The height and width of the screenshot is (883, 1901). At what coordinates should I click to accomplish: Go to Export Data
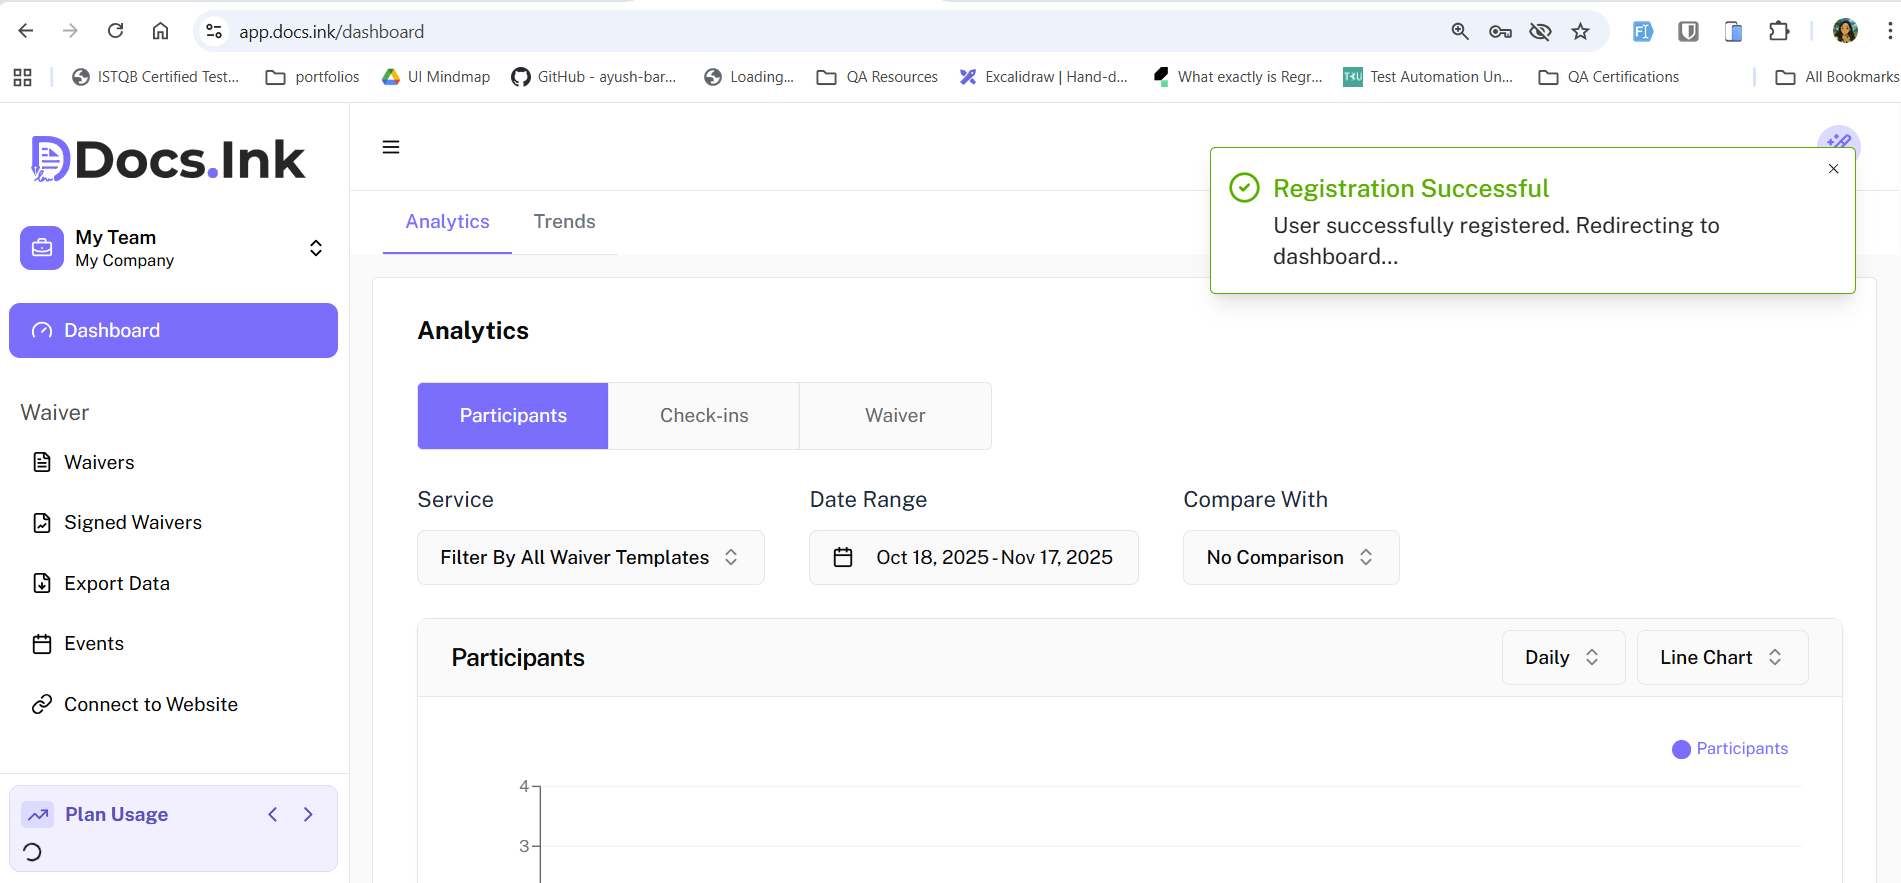click(x=116, y=583)
